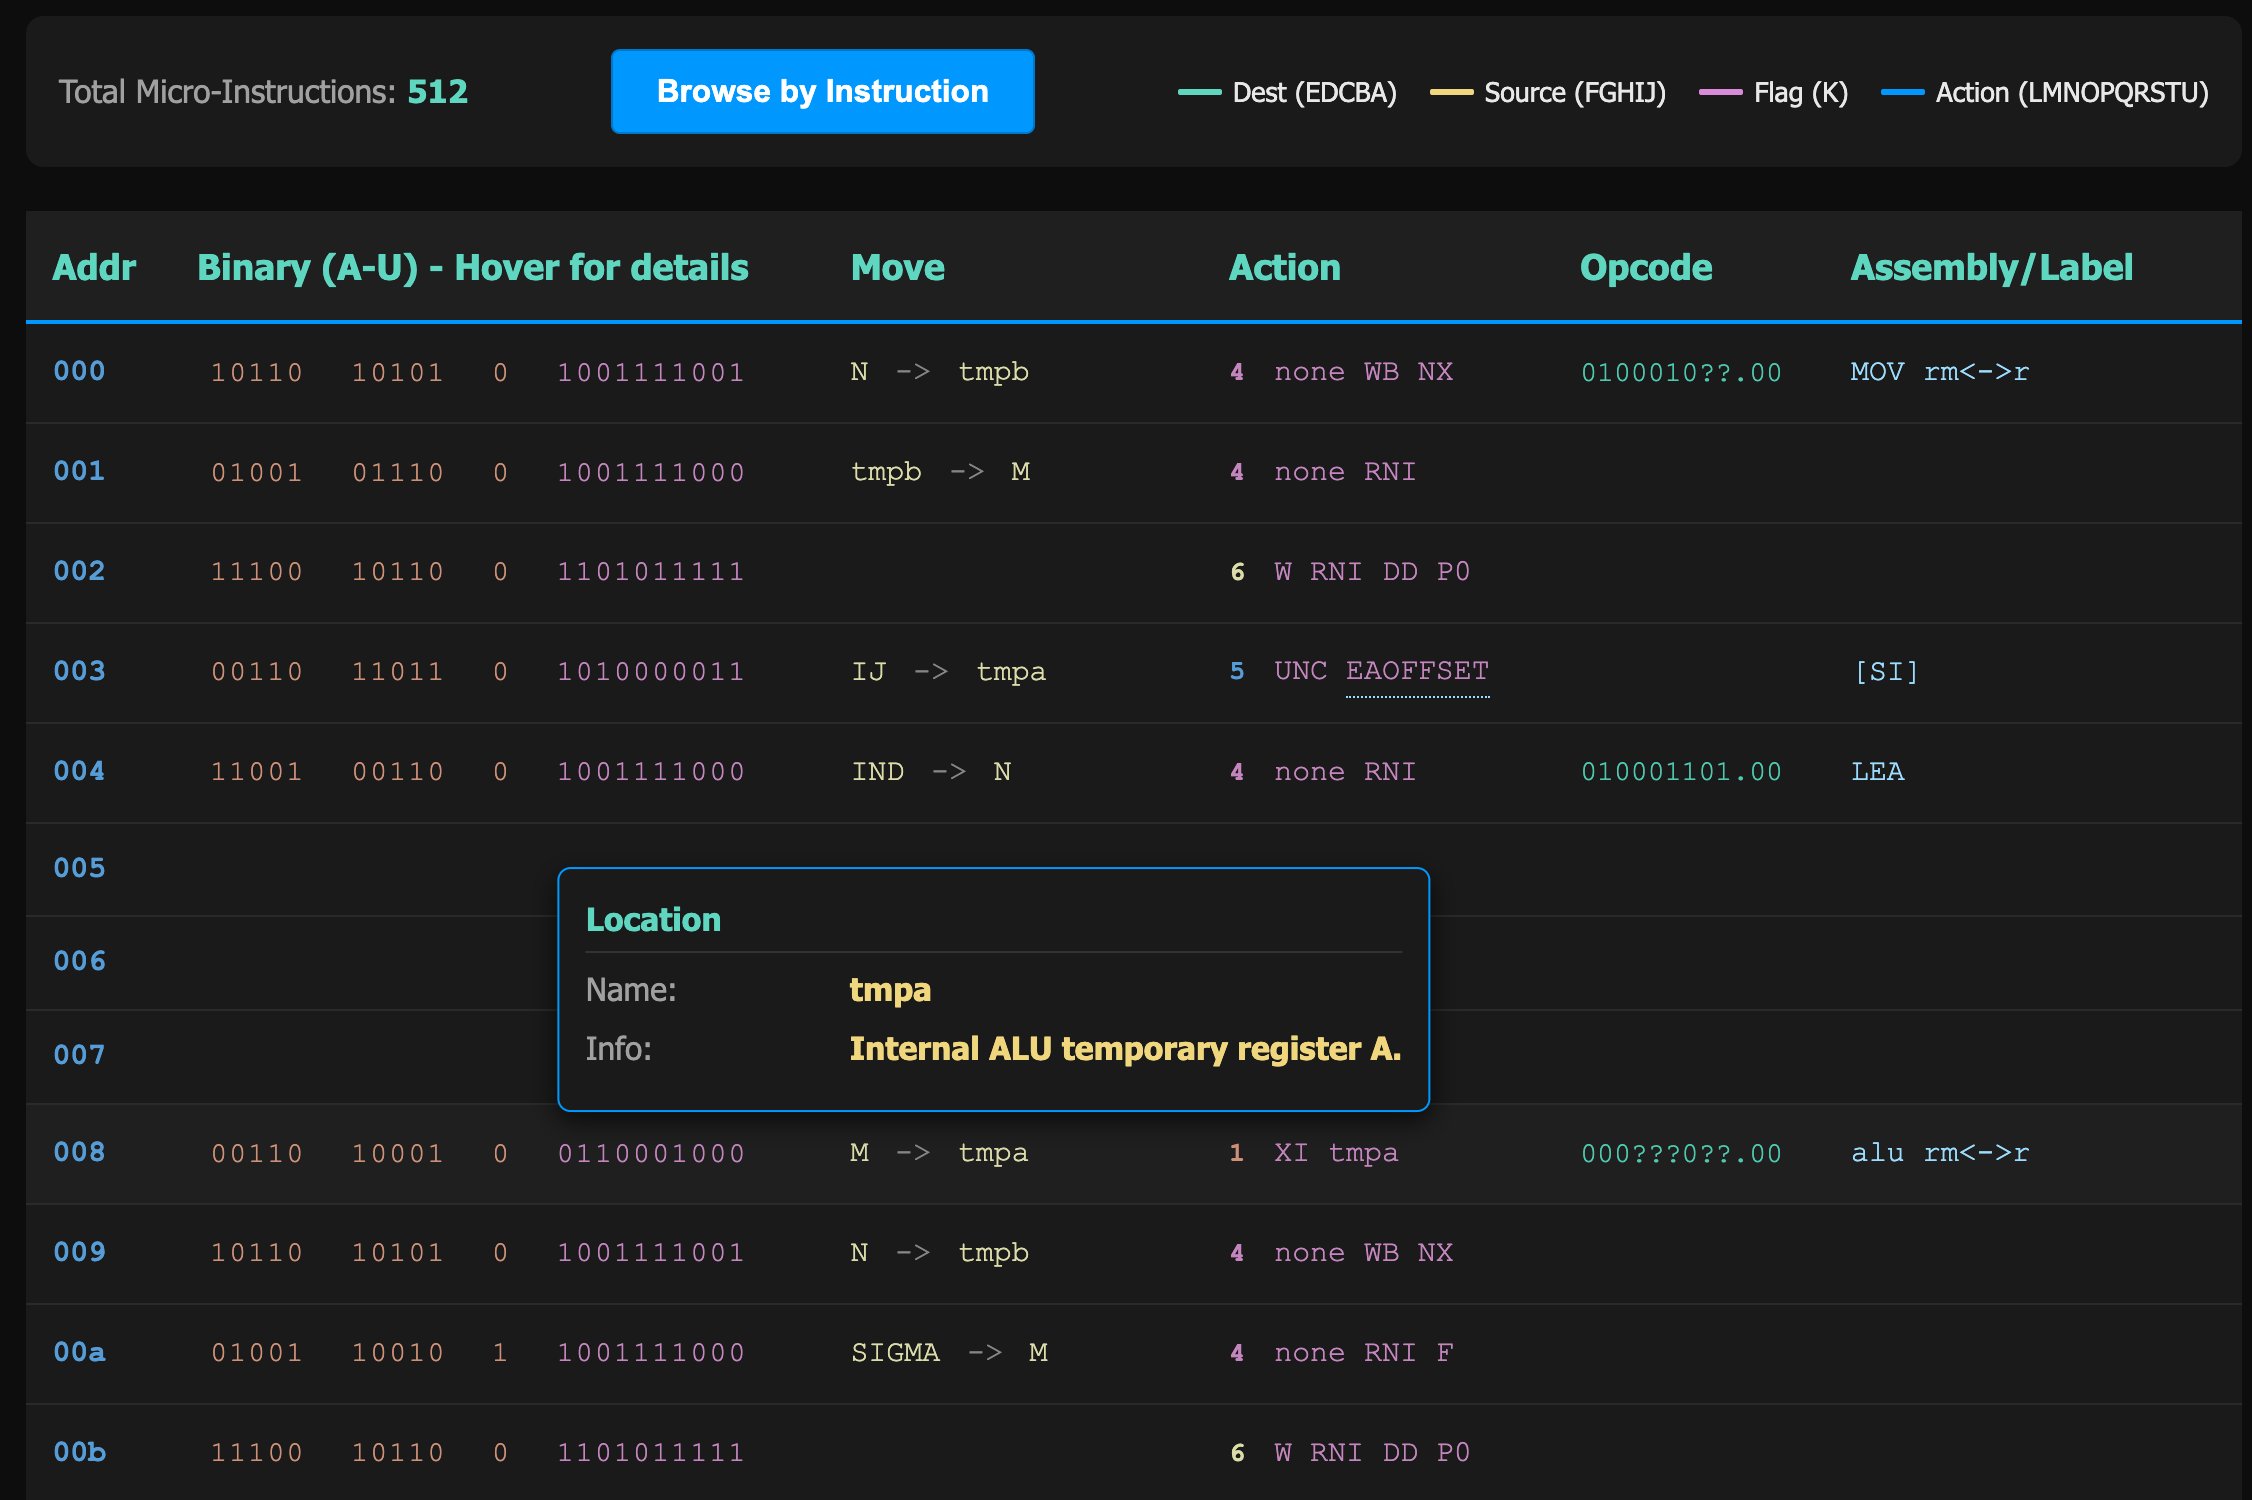Click the yellow Source (FGHIJ) legend swatch
Viewport: 2252px width, 1500px height.
tap(1451, 93)
